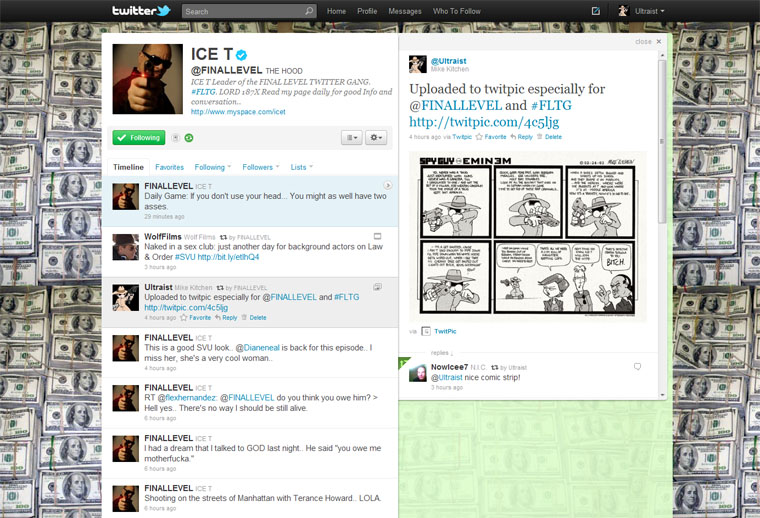Click the arrow icon on Daily Game tweet
This screenshot has height=518, width=760.
tap(387, 186)
